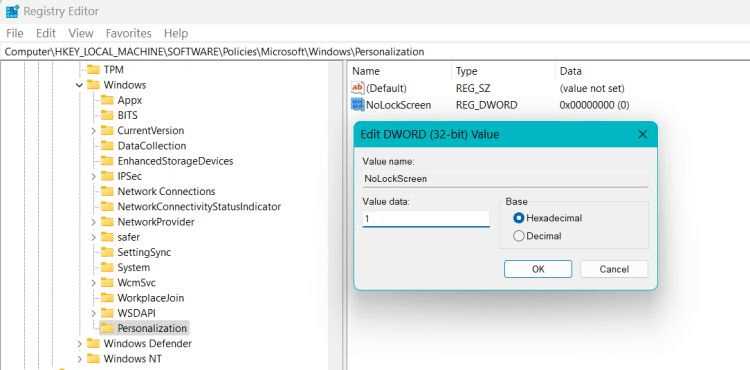This screenshot has height=370, width=750.
Task: Close the Edit DWORD dialog with X
Action: pos(643,134)
